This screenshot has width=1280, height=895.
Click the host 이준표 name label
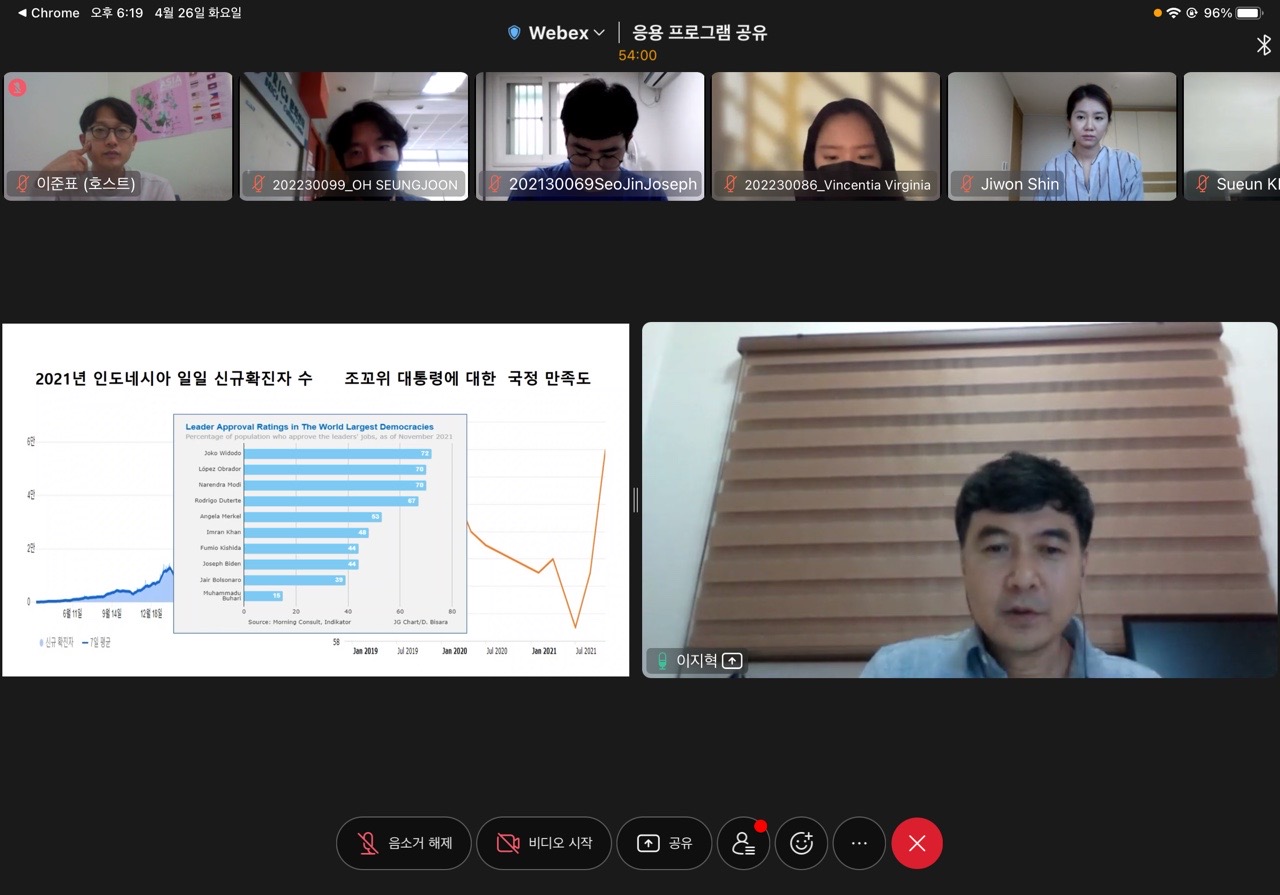click(x=86, y=184)
